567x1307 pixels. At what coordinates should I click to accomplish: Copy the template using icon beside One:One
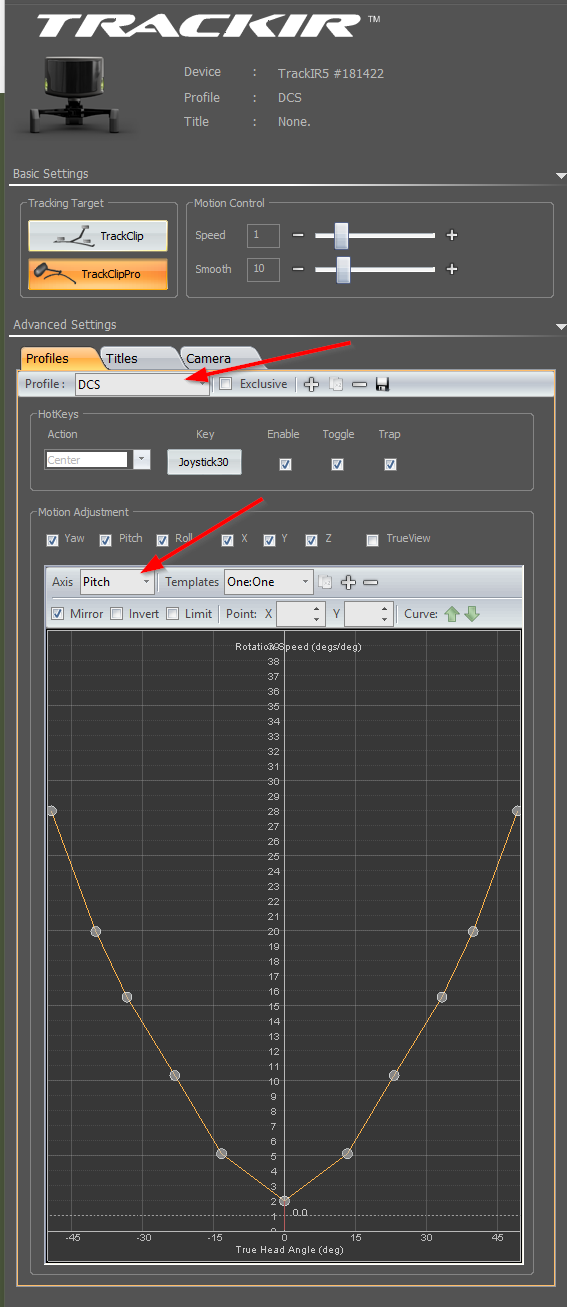point(325,582)
